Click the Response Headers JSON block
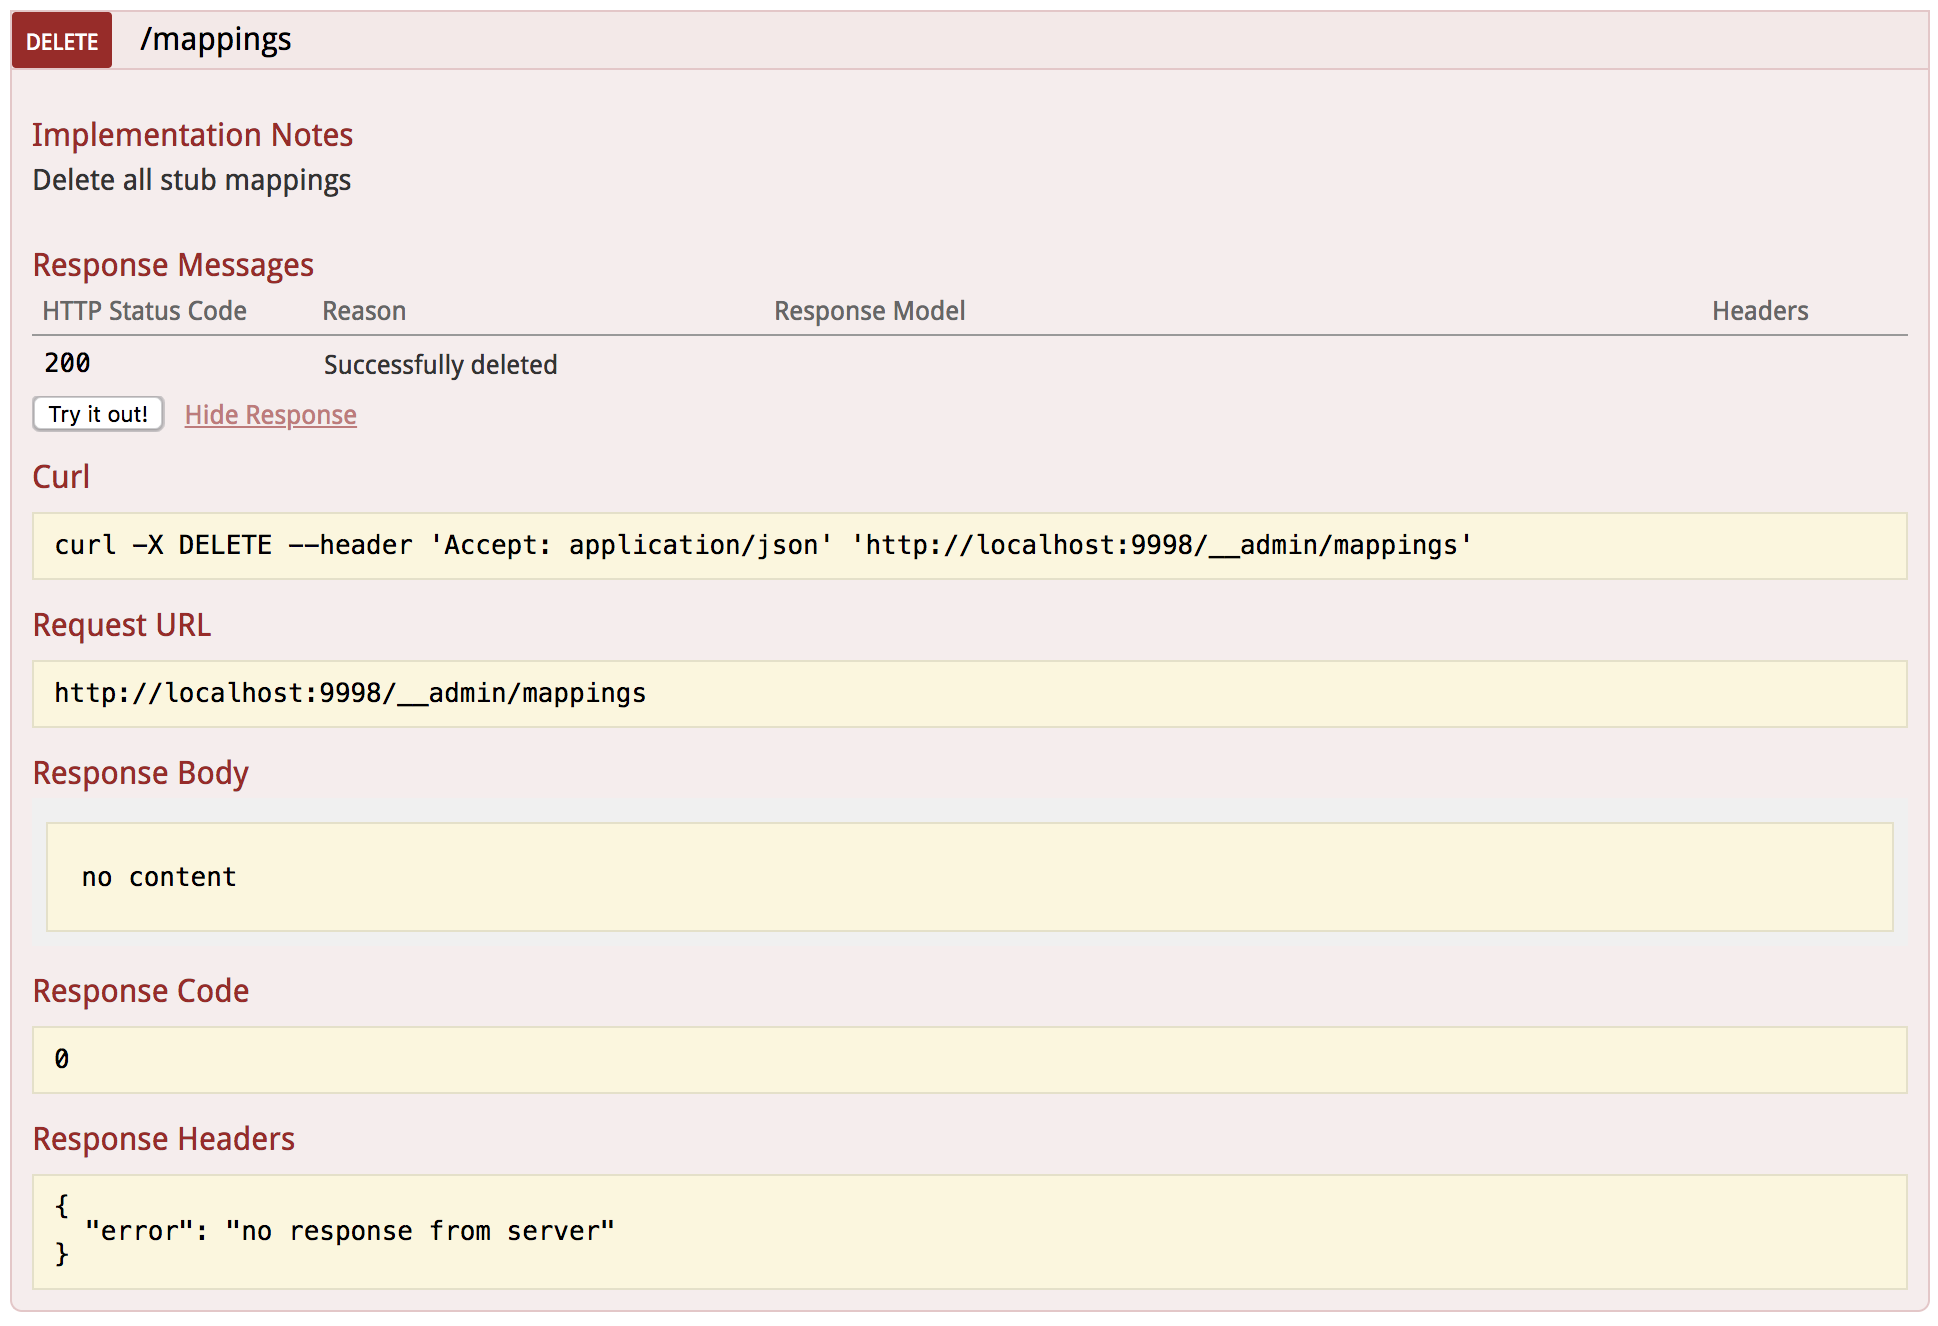 pos(351,1231)
